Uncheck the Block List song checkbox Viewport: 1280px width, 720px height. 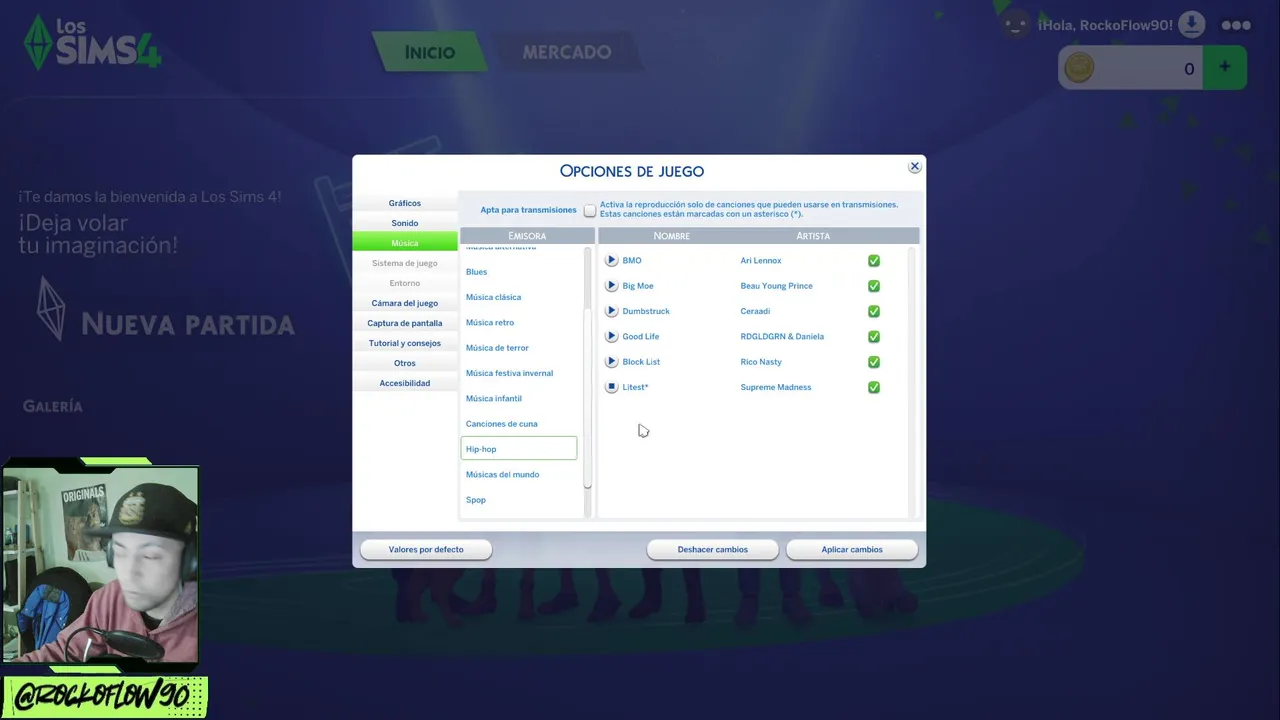point(874,362)
